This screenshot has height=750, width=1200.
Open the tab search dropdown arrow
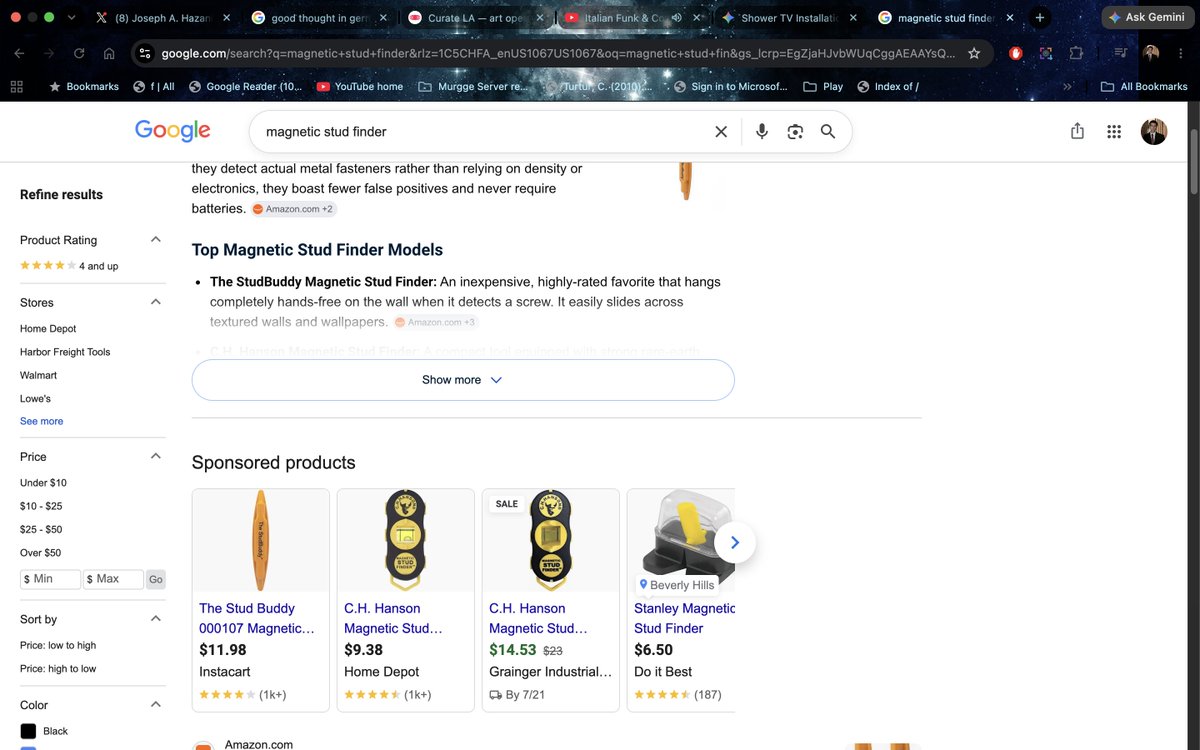(x=71, y=18)
